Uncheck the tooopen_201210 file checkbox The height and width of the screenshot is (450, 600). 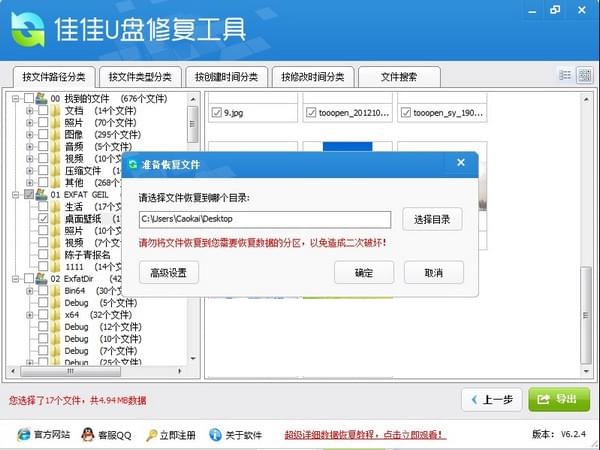point(311,113)
